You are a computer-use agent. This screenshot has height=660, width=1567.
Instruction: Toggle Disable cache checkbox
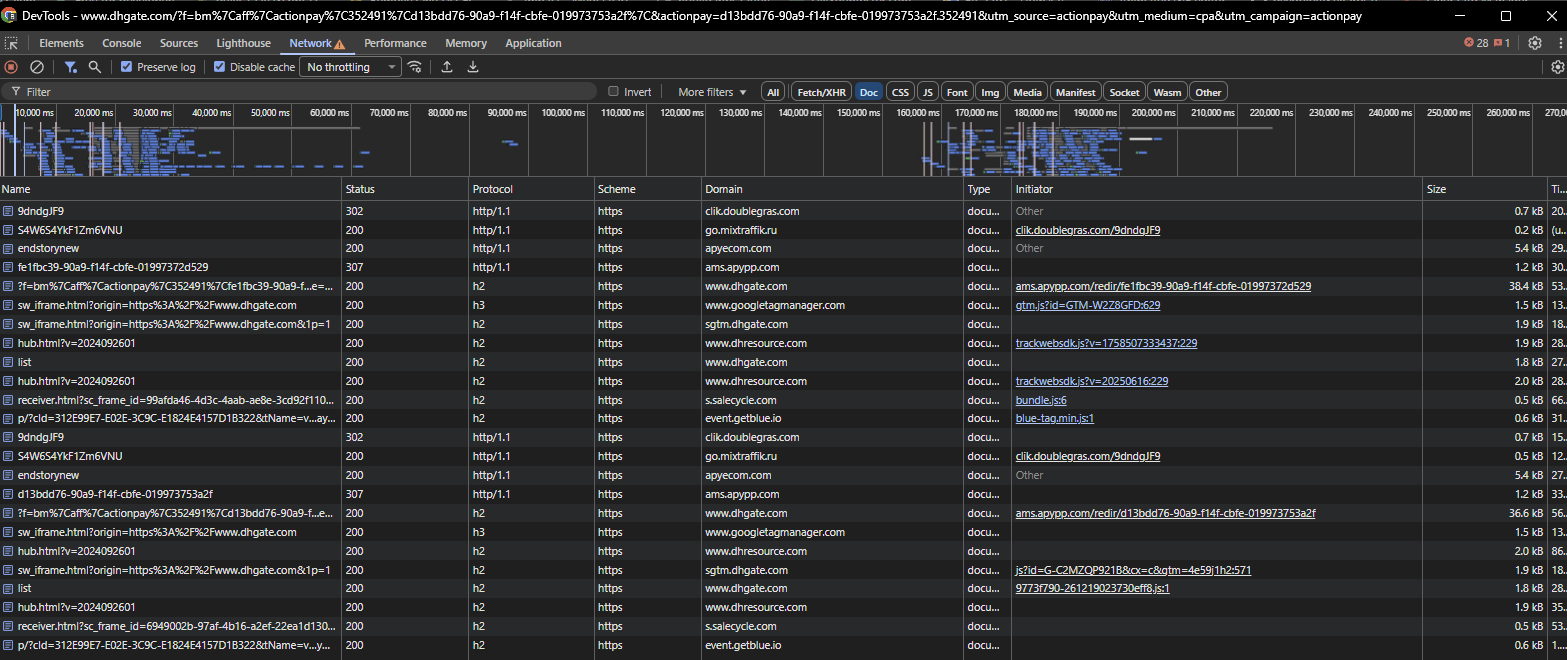click(x=219, y=67)
